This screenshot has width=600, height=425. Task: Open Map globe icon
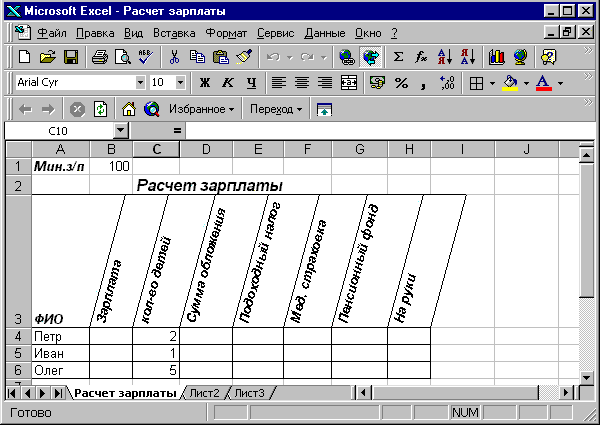tap(520, 57)
